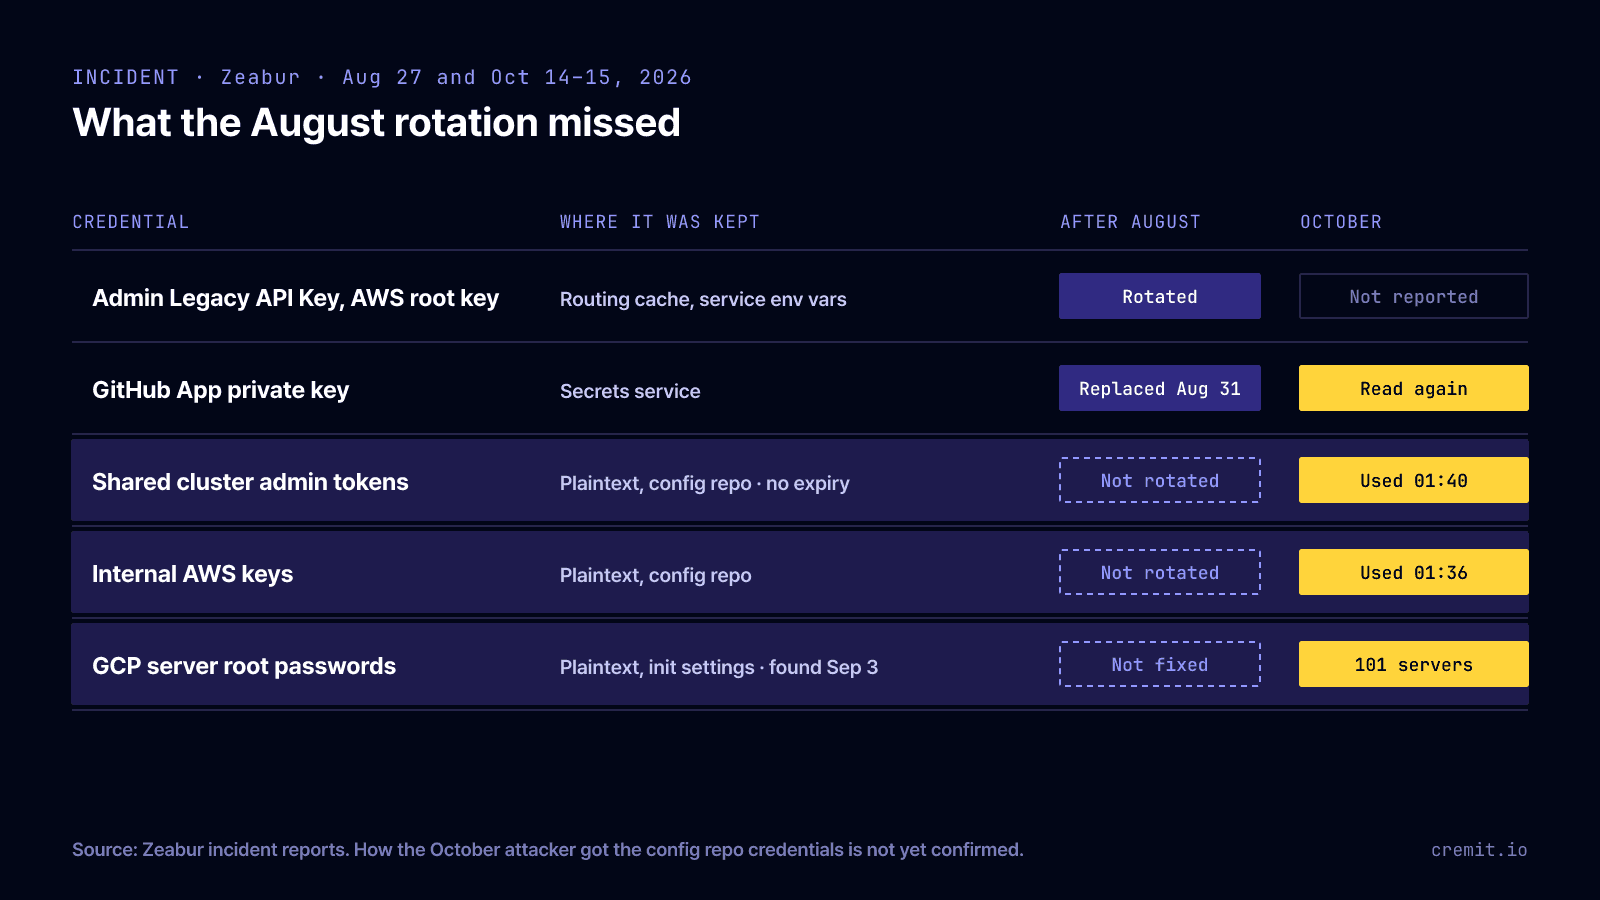The image size is (1600, 900).
Task: Click the 'Rotated' status badge
Action: click(x=1160, y=296)
